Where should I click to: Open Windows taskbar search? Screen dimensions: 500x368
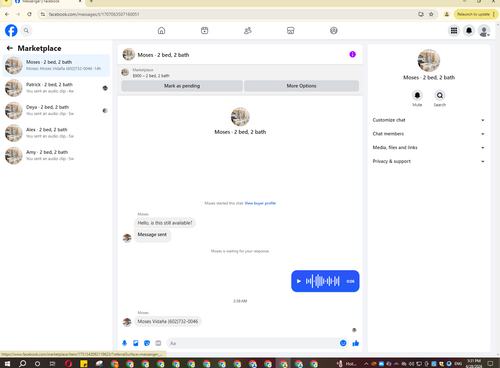point(22,363)
